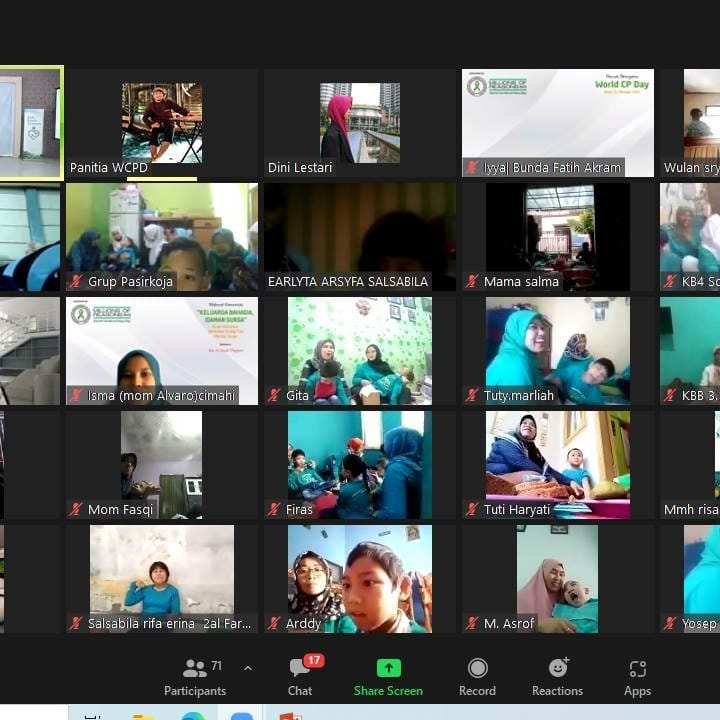Click the Panitia WCPD name label
The width and height of the screenshot is (720, 720).
coord(109,168)
